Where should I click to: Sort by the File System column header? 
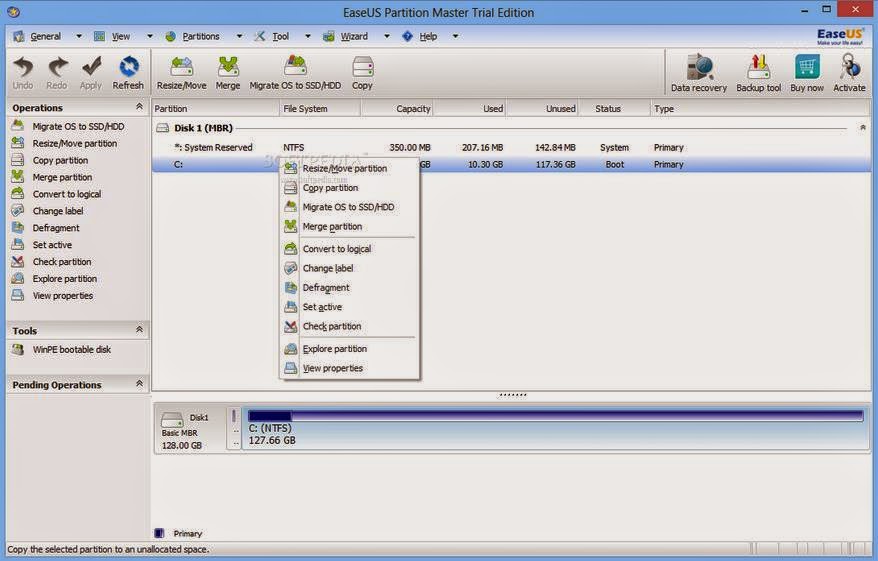(x=320, y=109)
